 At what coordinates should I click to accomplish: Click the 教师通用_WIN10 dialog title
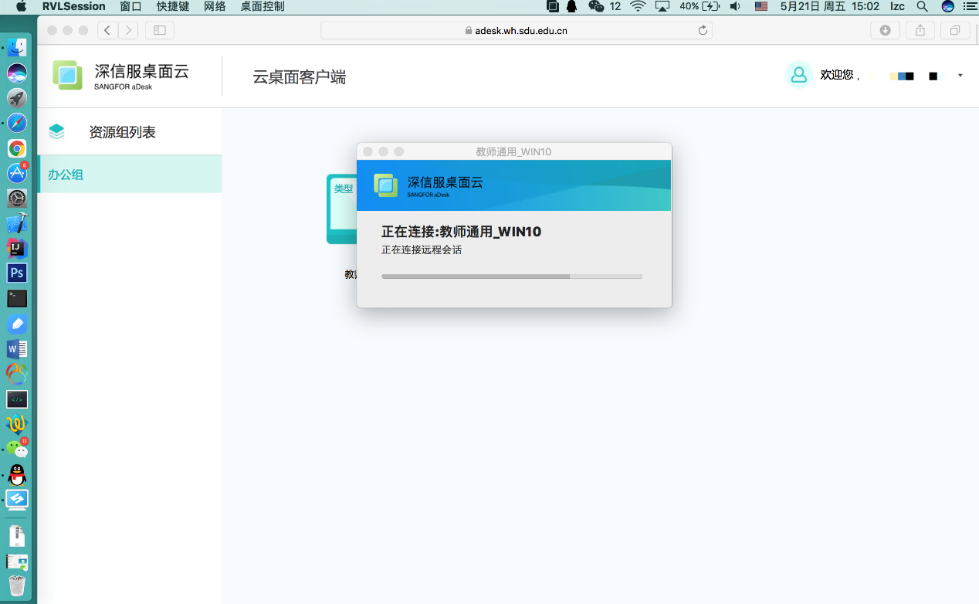pos(513,152)
